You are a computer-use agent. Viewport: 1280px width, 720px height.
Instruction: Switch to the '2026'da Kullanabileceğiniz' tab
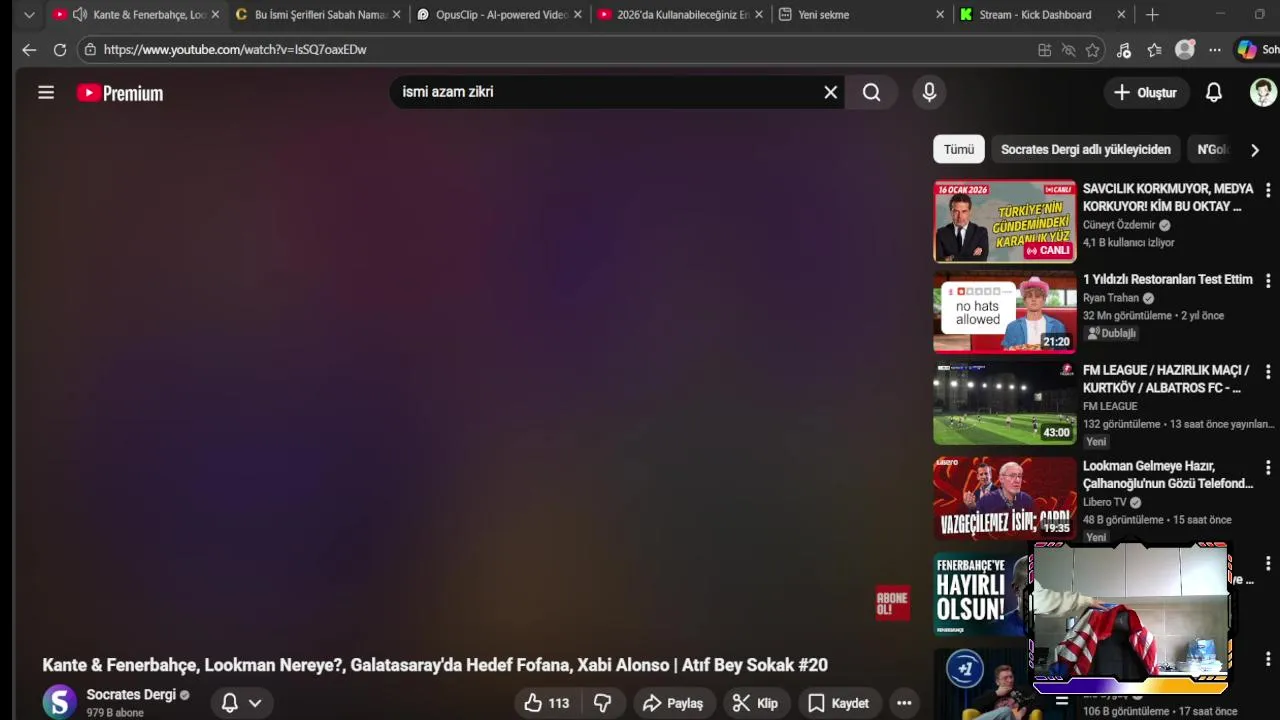[x=681, y=15]
